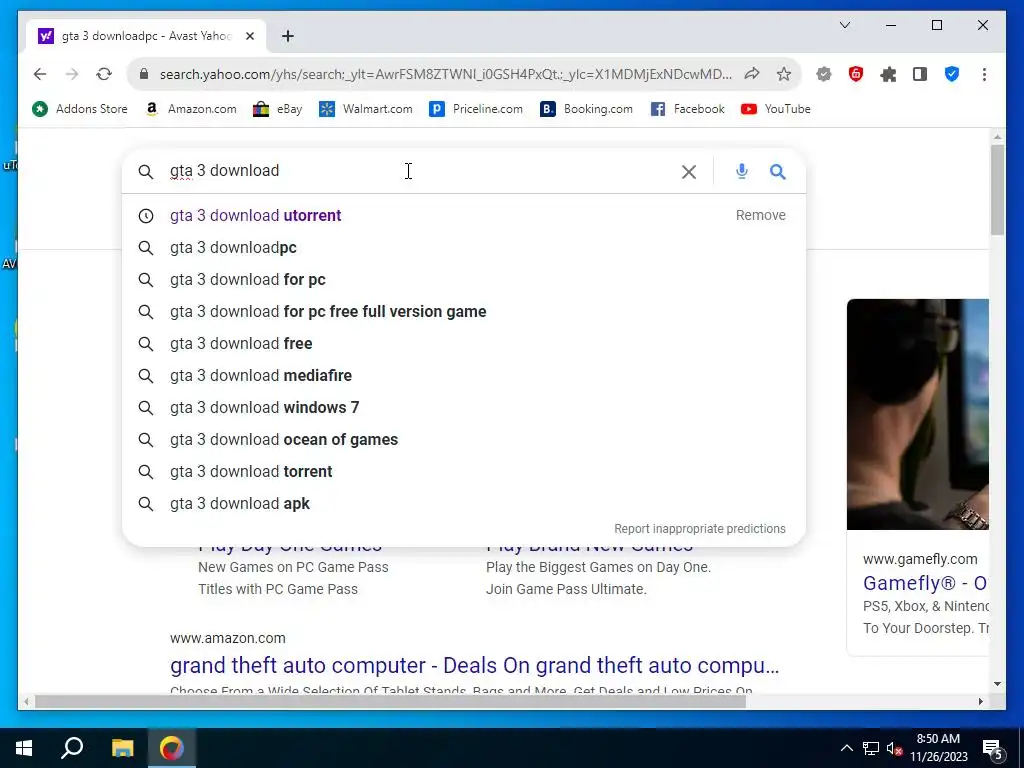
Task: Go back using the browser back arrow
Action: [40, 74]
